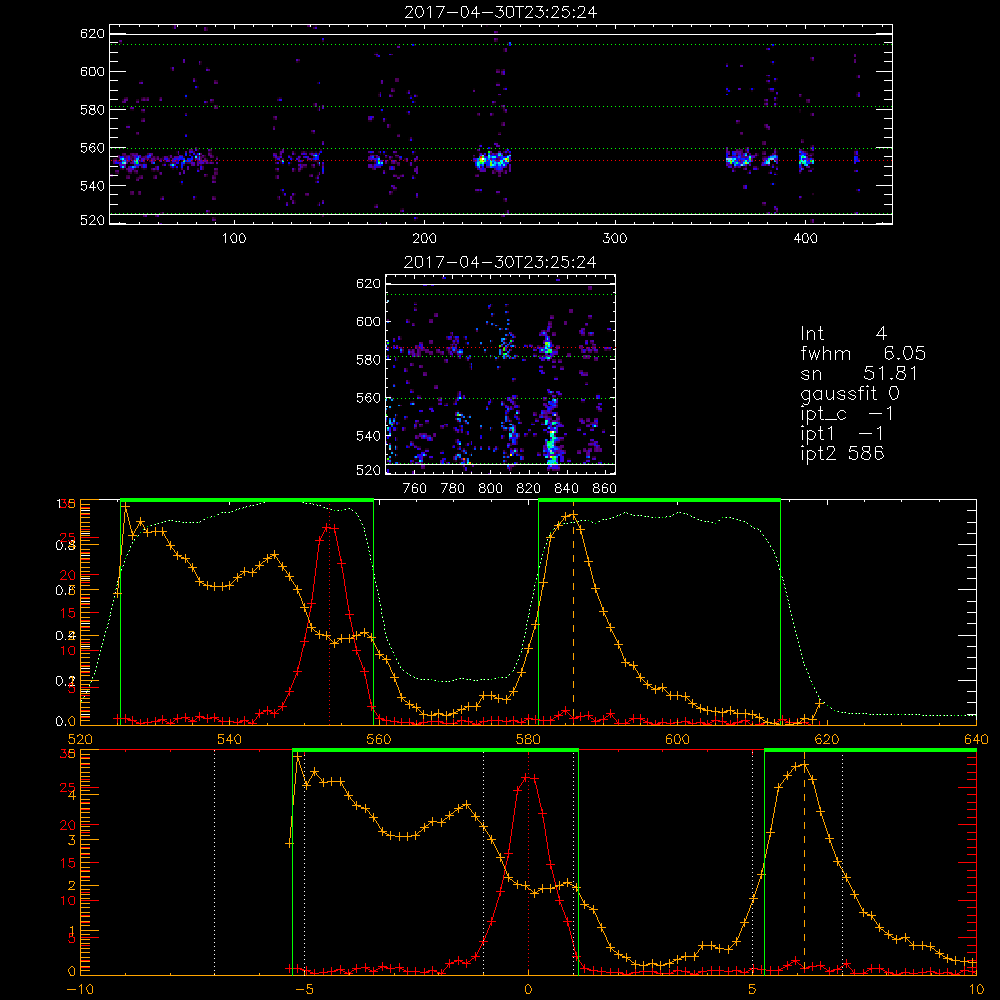Select the 'Int 4' readout text
This screenshot has height=1000, width=1000.
843,333
